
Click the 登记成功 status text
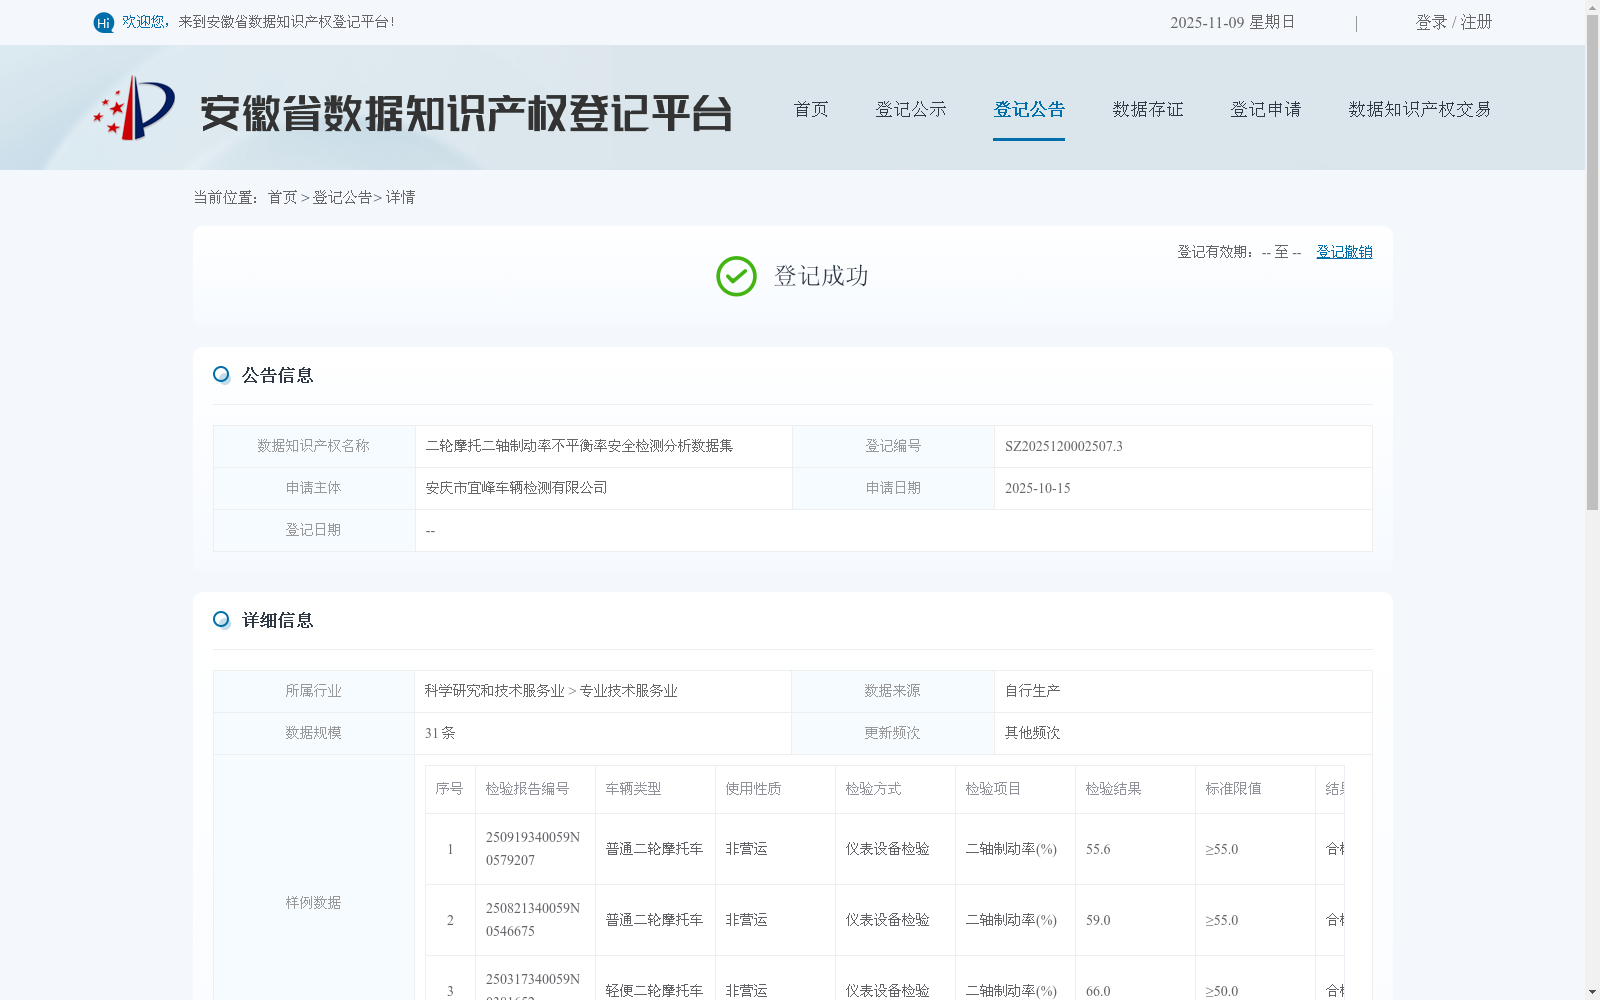pos(821,276)
